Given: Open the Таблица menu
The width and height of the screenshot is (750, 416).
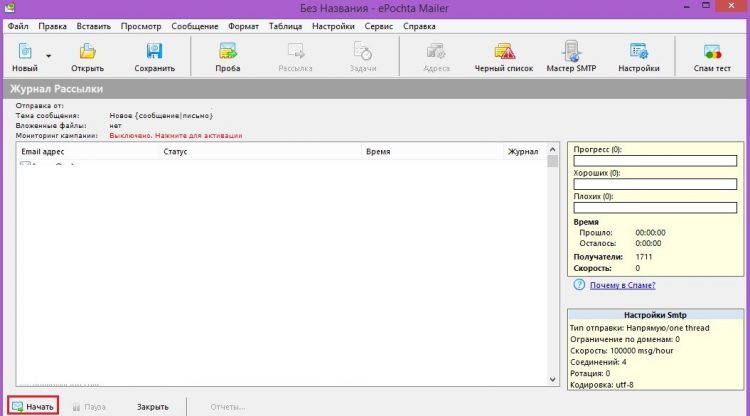Looking at the screenshot, I should [x=285, y=26].
